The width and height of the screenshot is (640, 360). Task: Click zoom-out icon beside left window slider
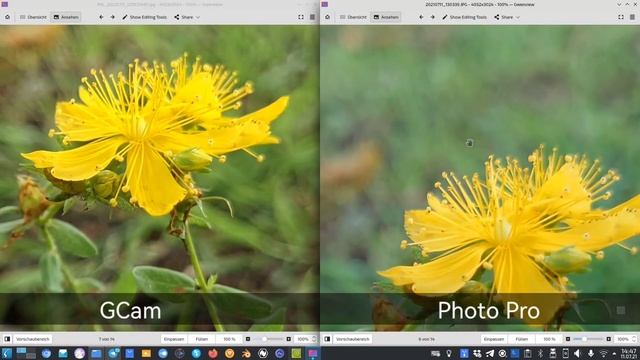pyautogui.click(x=248, y=339)
